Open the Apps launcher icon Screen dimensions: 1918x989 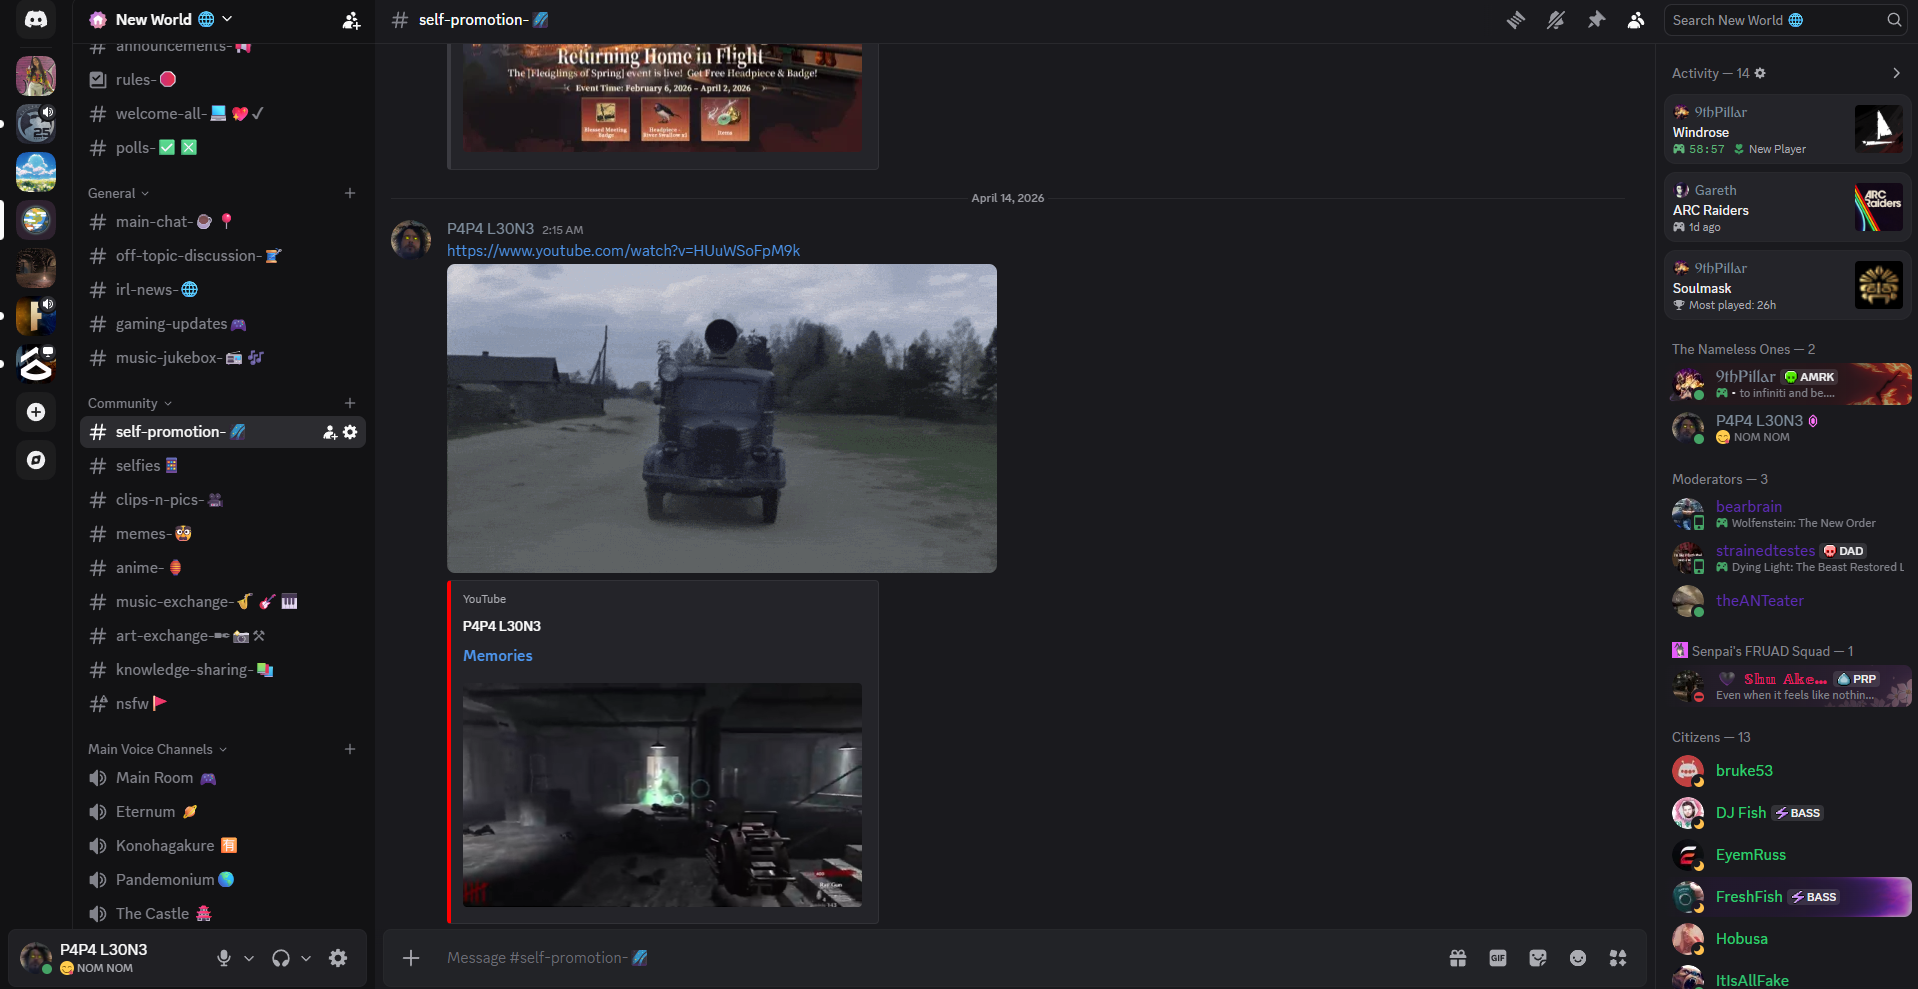click(1618, 958)
